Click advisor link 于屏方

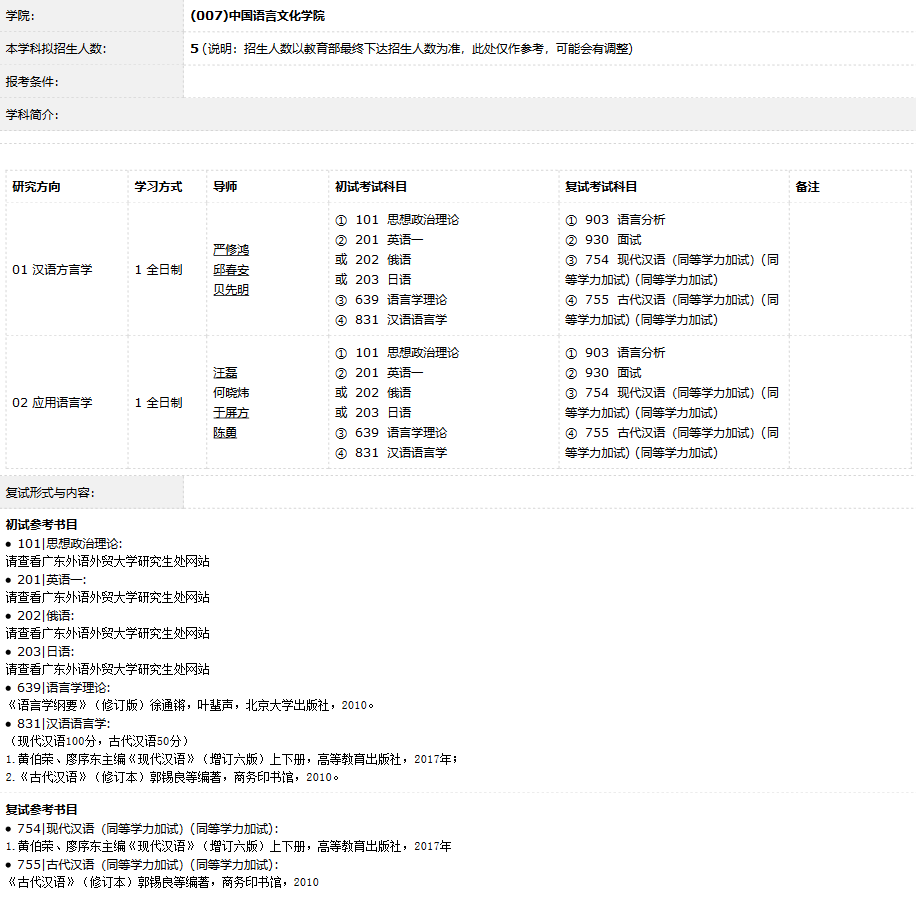[231, 413]
